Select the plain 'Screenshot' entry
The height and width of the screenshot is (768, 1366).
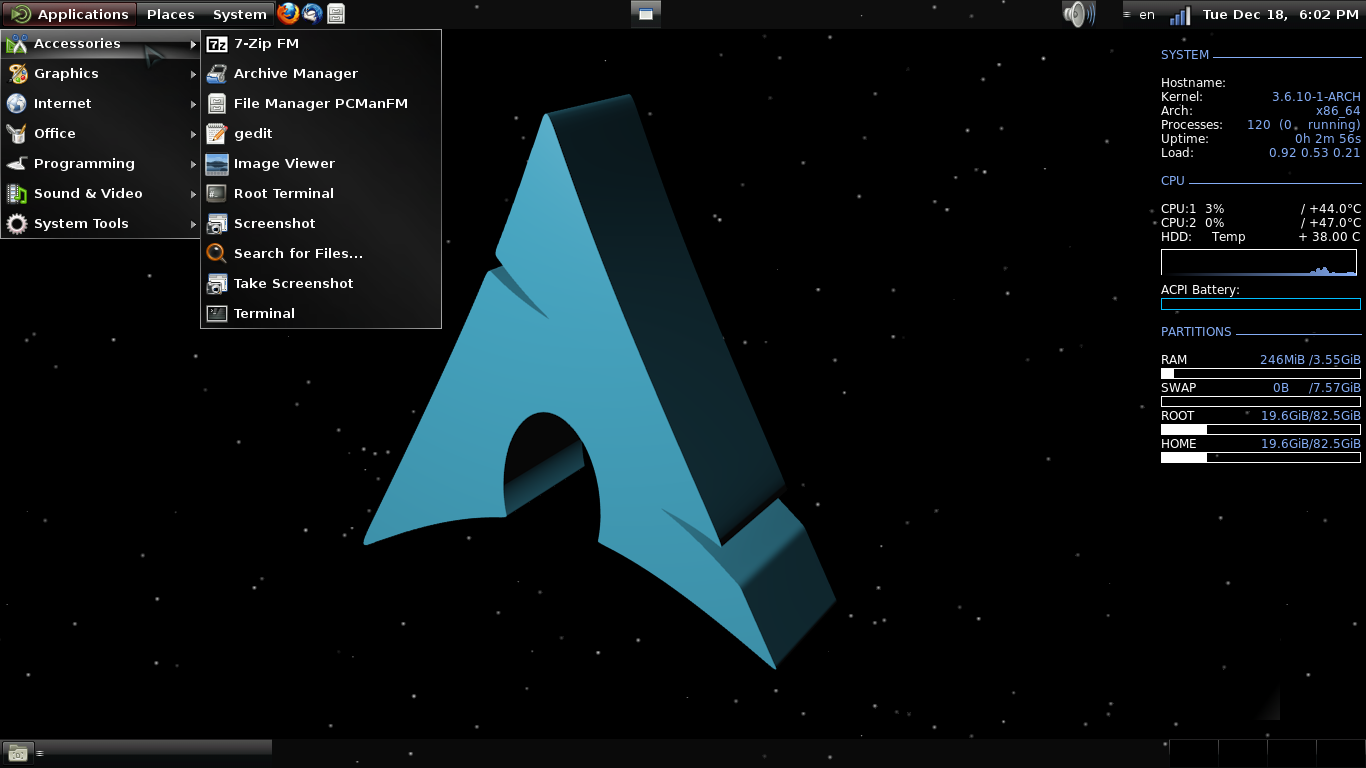[321, 224]
